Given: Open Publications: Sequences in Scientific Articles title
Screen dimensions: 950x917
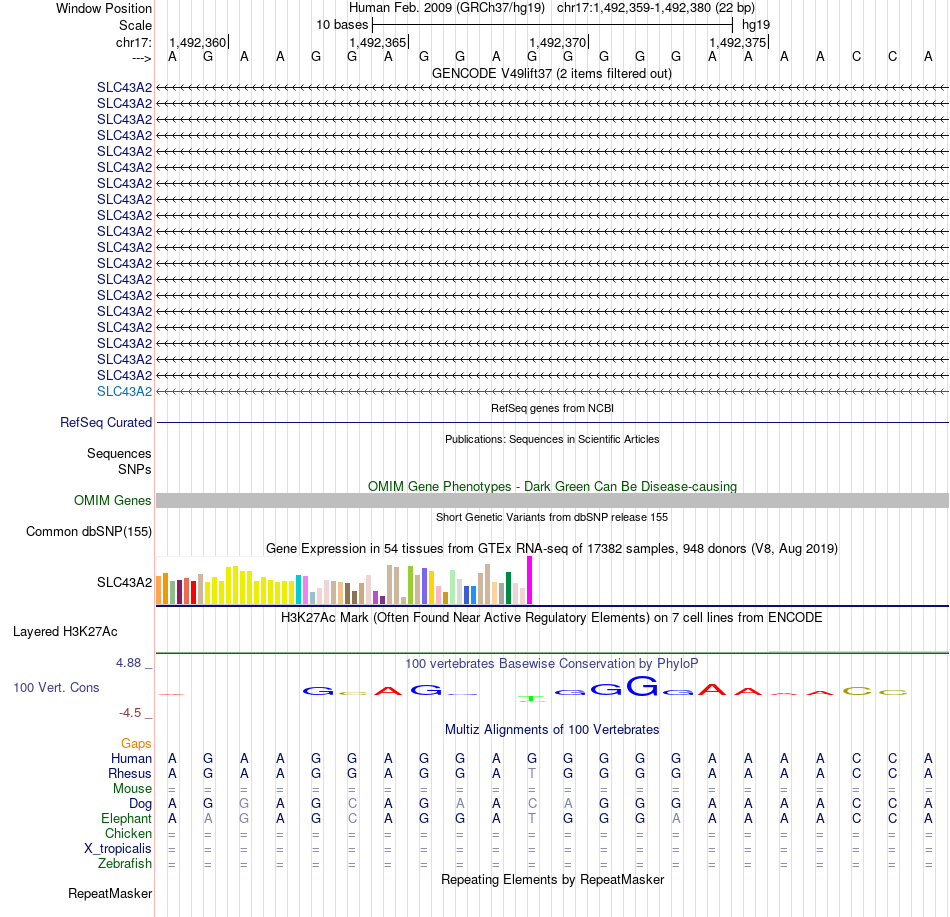Looking at the screenshot, I should coord(552,439).
